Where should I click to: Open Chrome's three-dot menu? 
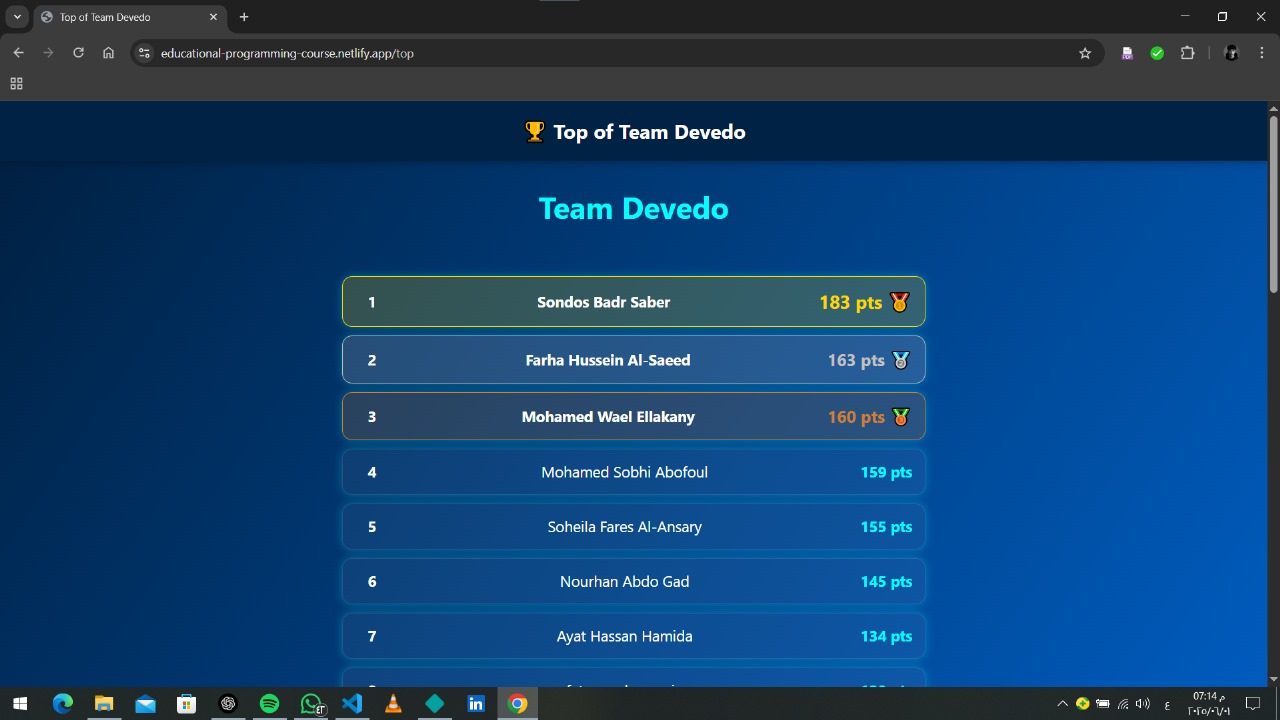point(1262,53)
